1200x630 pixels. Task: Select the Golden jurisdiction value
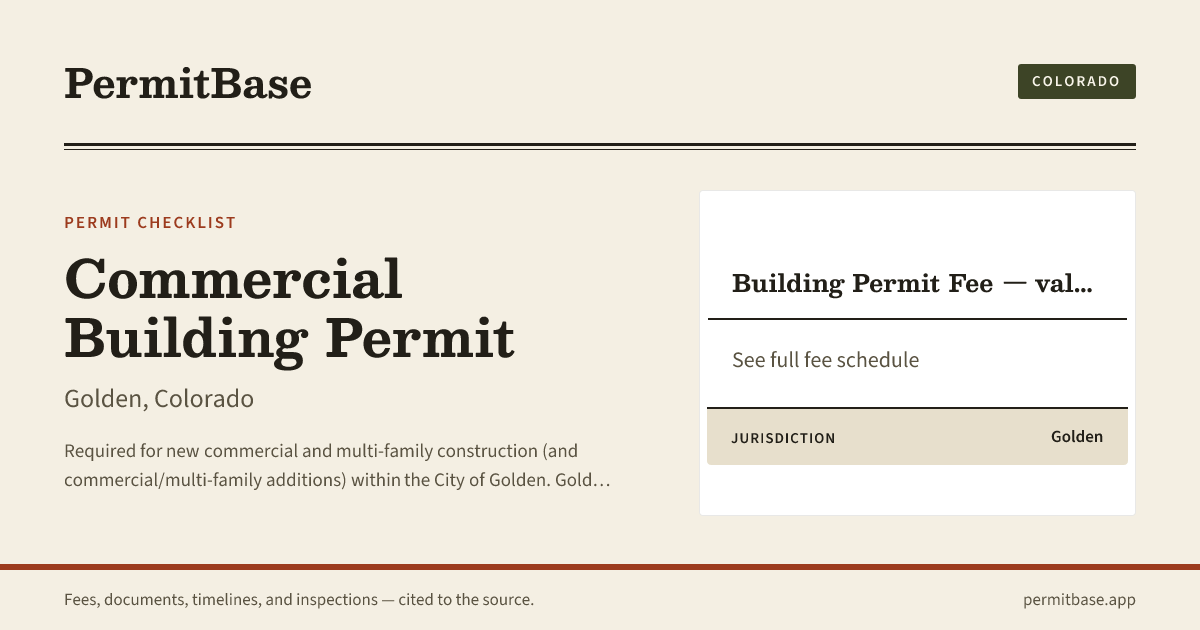point(1077,437)
